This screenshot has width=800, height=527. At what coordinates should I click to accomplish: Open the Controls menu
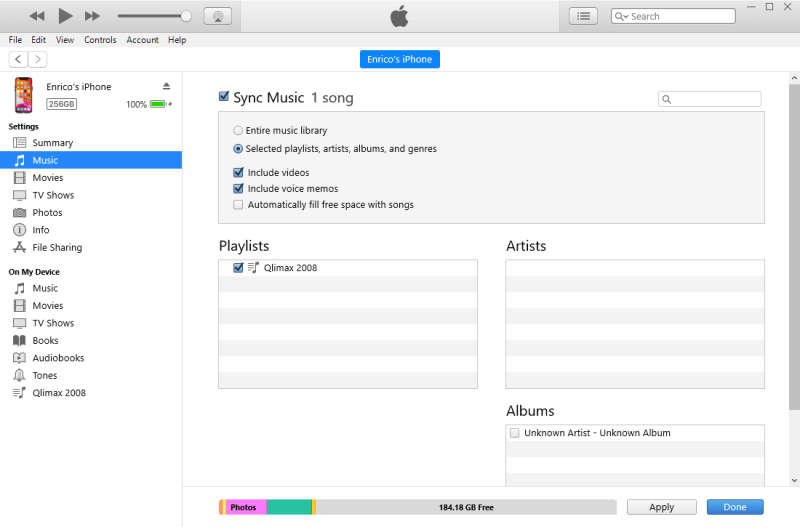[x=100, y=40]
